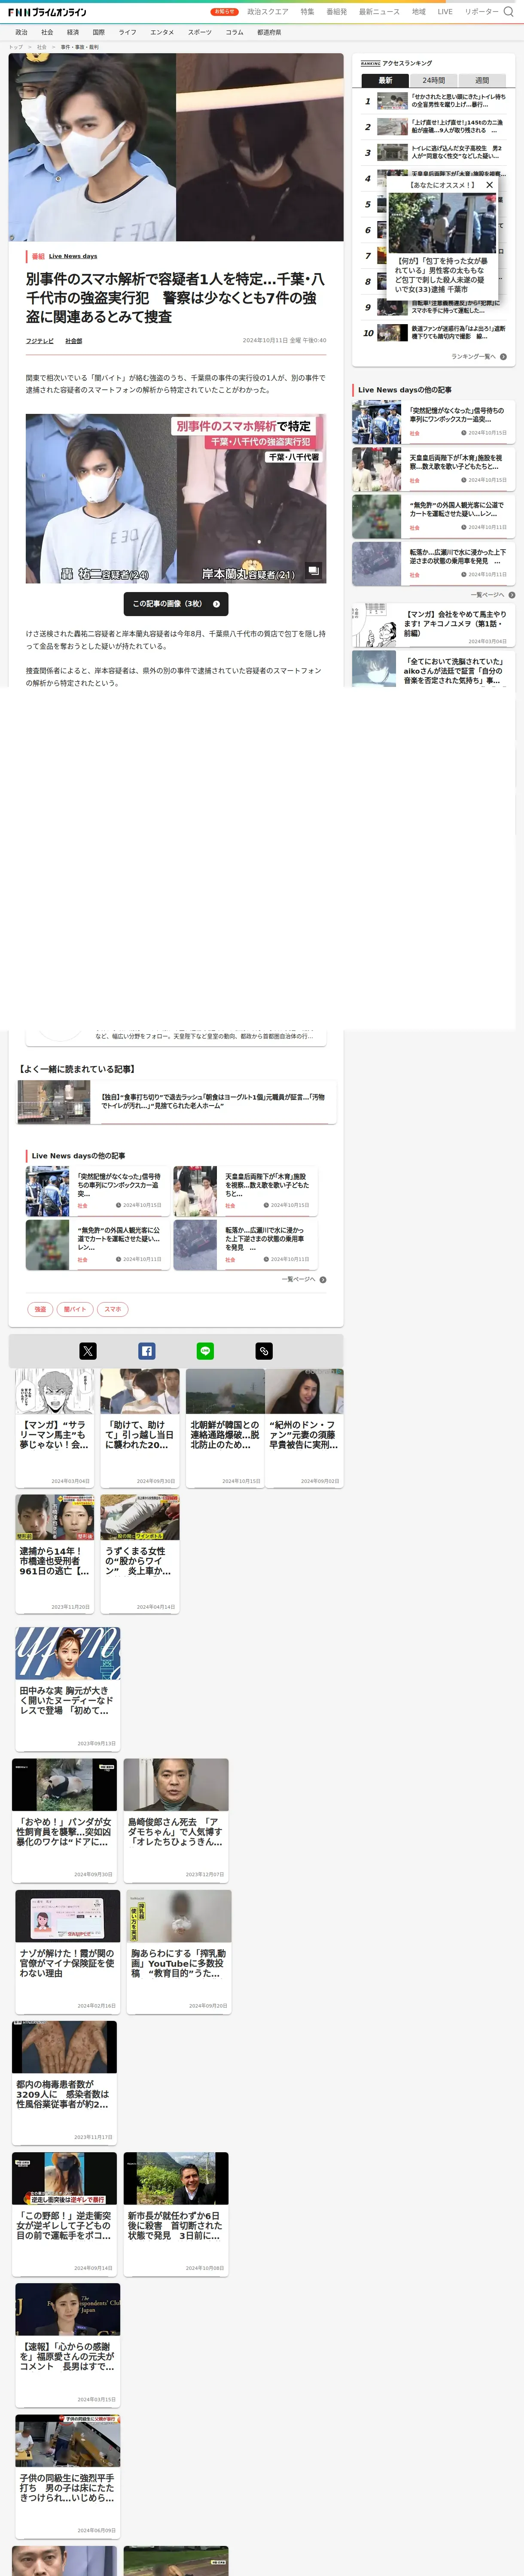Click the 強盗 tag
Screen dimensions: 524x2576
coord(40,1309)
